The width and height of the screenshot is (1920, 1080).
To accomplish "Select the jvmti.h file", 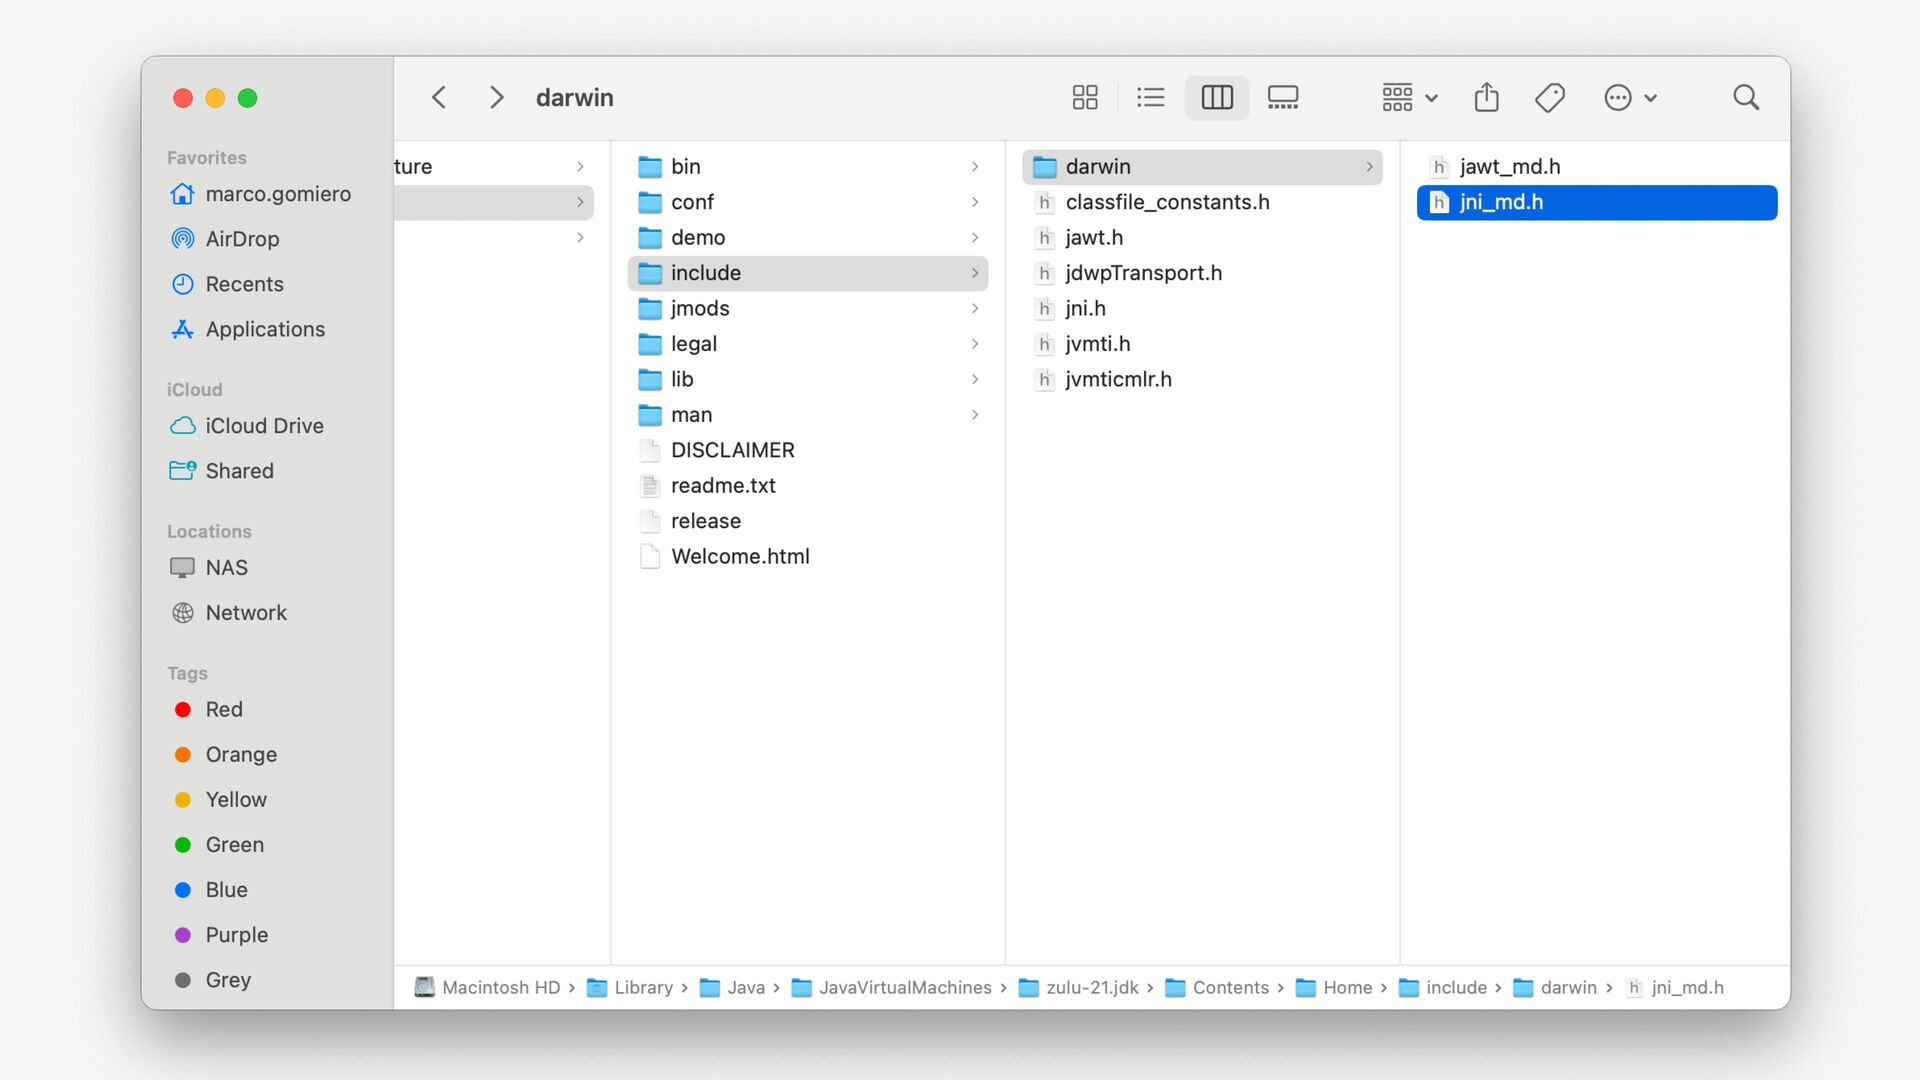I will 1097,344.
